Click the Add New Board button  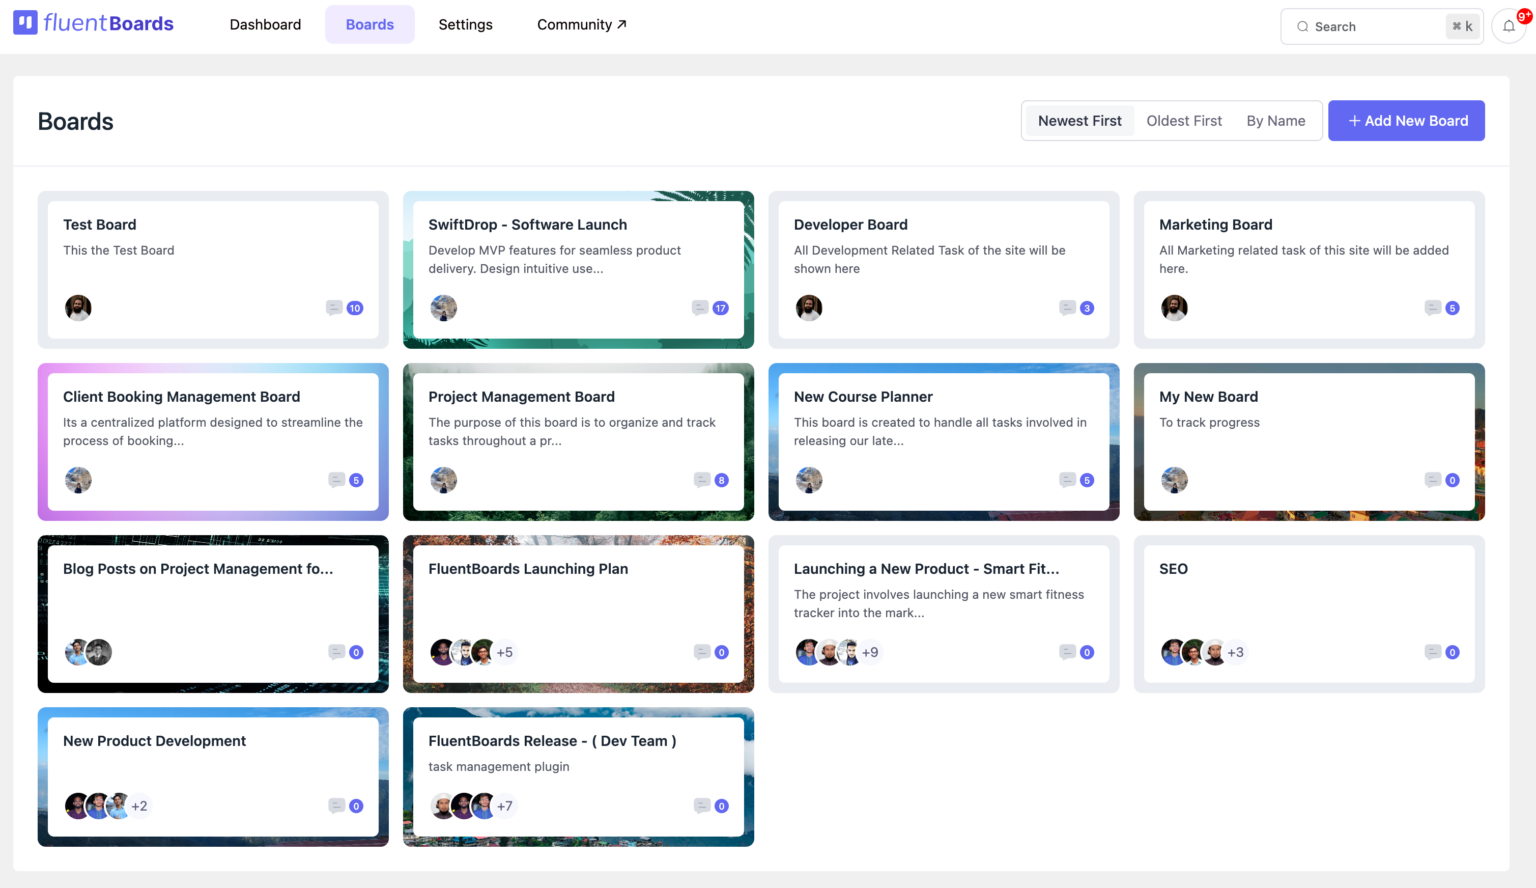point(1406,120)
